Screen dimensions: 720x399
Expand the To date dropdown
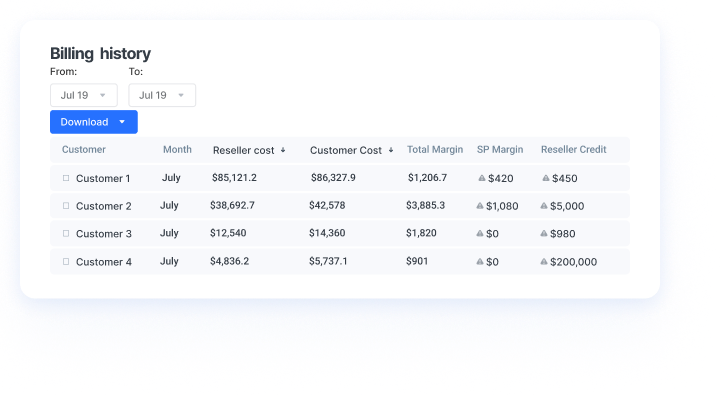click(162, 95)
